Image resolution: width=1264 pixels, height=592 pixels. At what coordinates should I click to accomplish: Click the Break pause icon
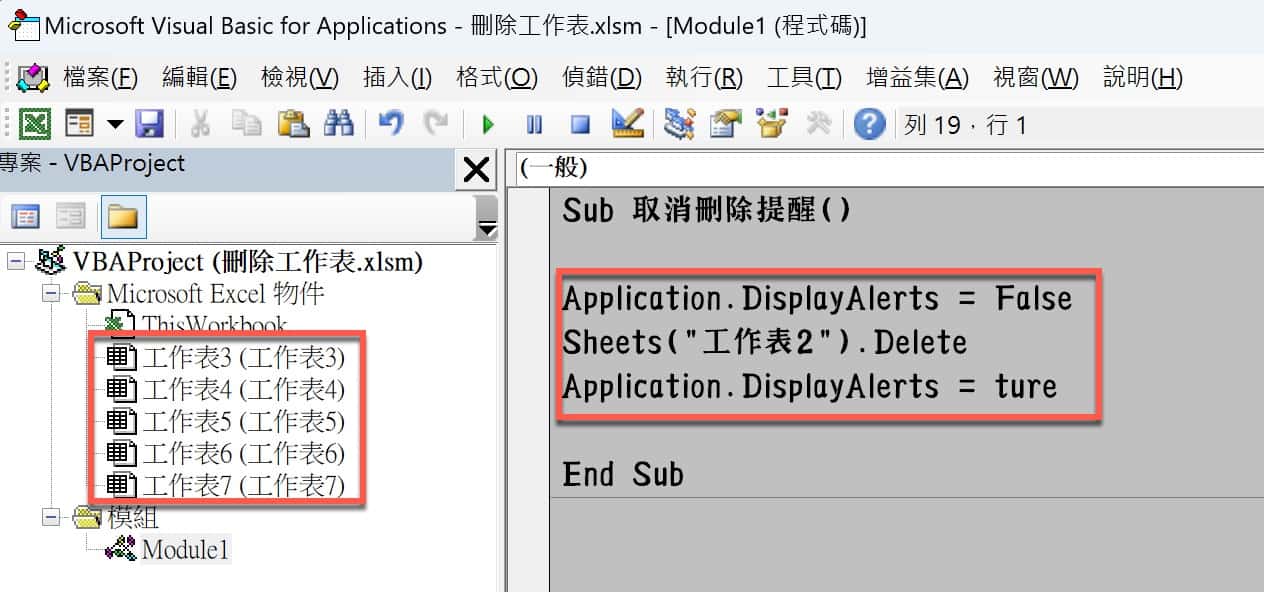click(x=535, y=125)
